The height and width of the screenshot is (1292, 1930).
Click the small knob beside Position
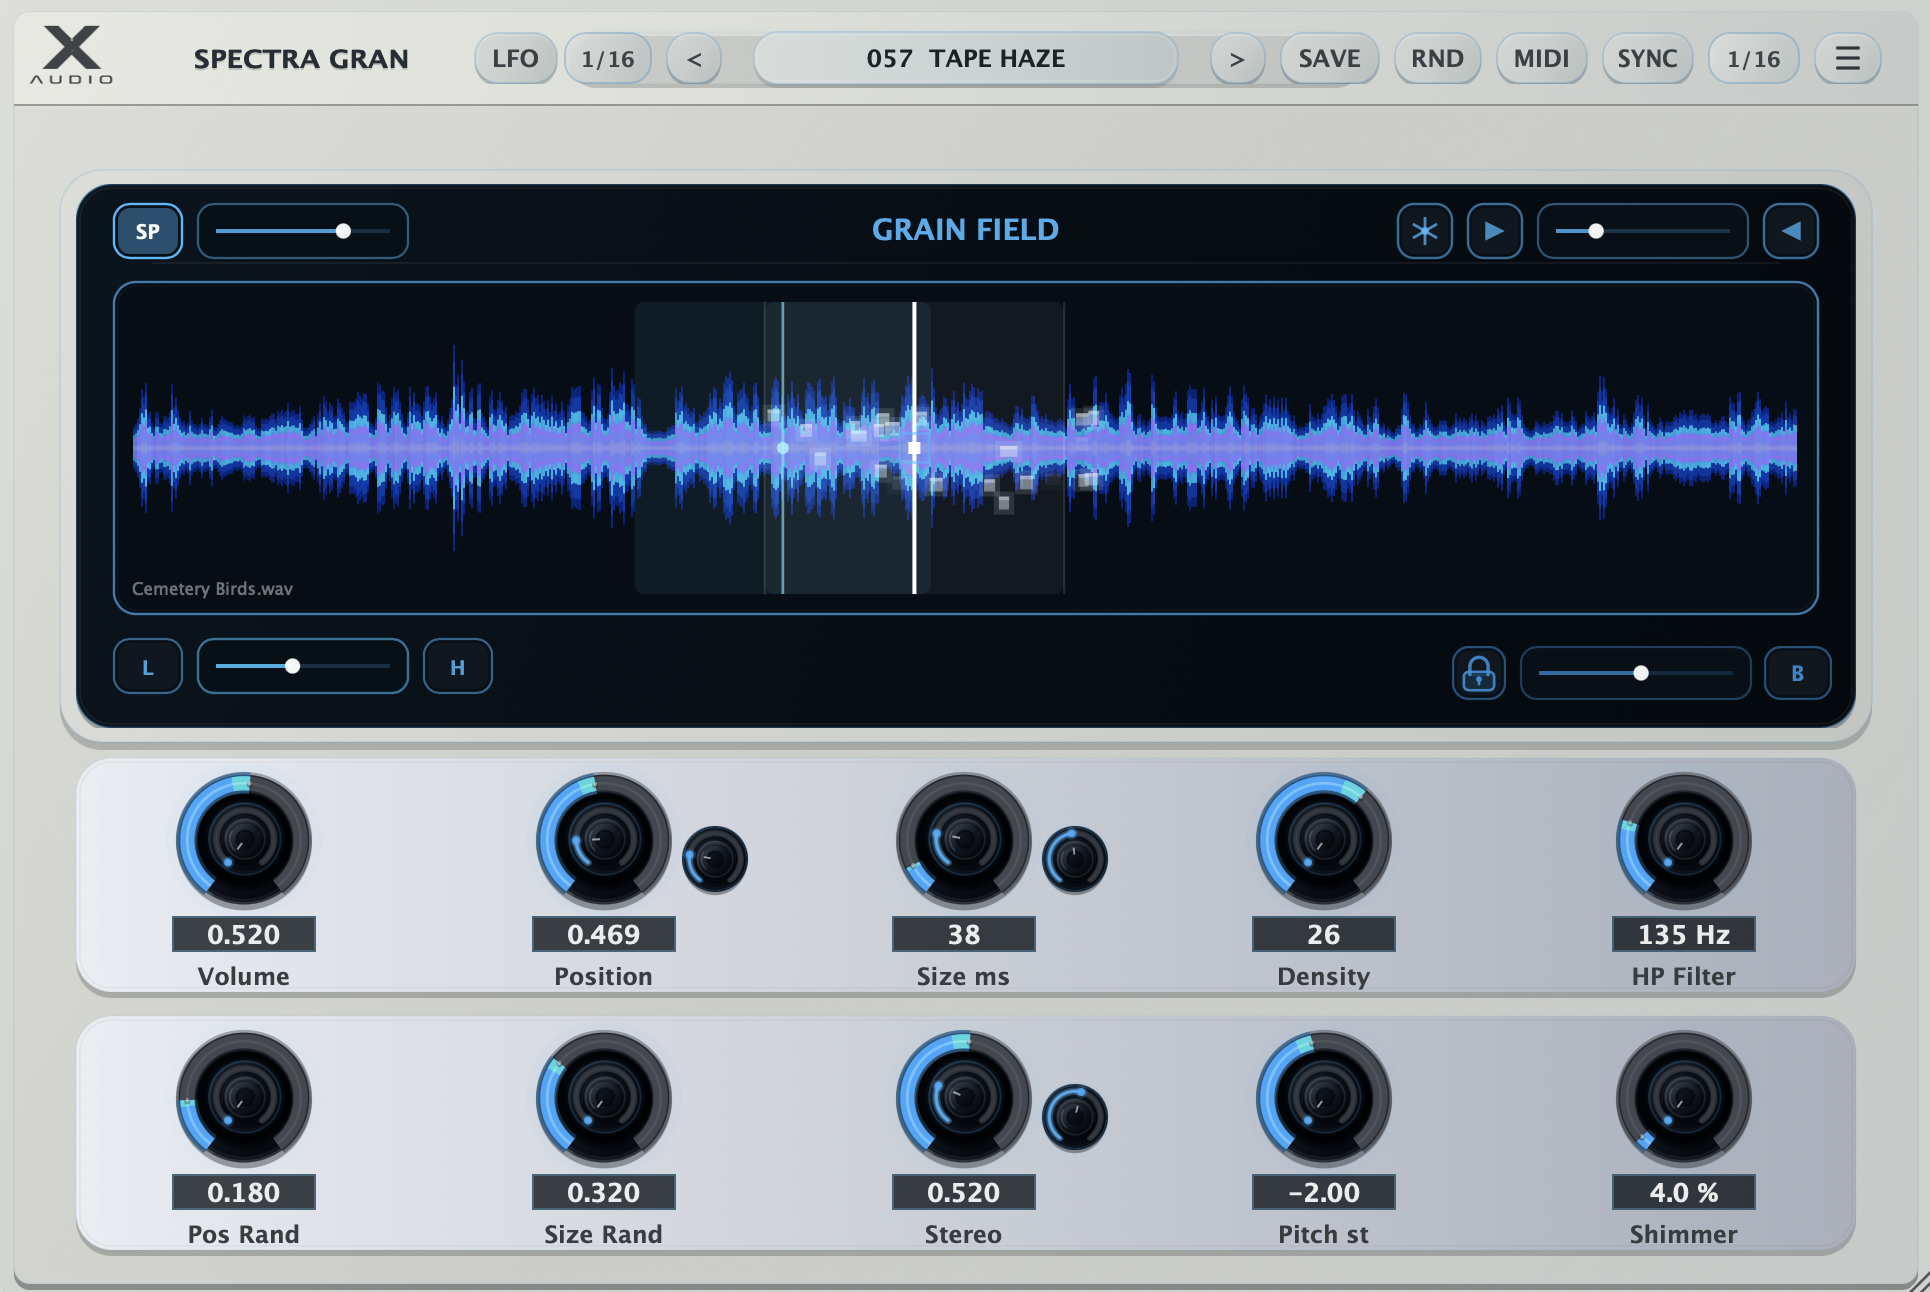pyautogui.click(x=715, y=859)
